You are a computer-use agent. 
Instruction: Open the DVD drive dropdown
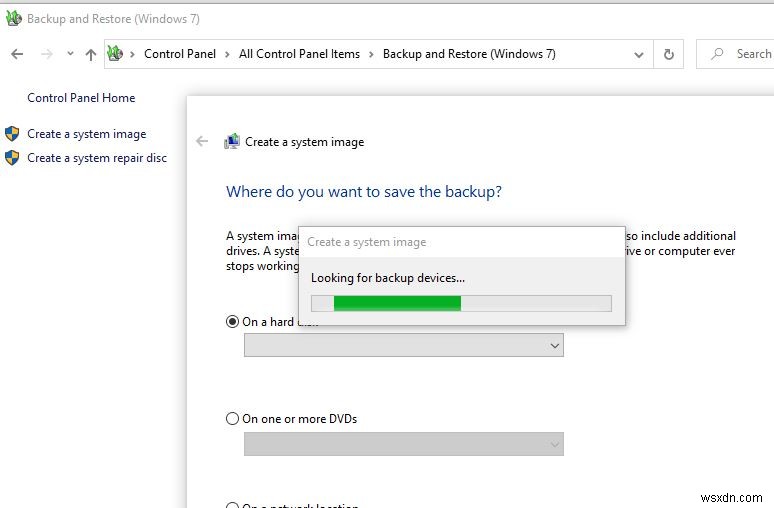(x=403, y=444)
